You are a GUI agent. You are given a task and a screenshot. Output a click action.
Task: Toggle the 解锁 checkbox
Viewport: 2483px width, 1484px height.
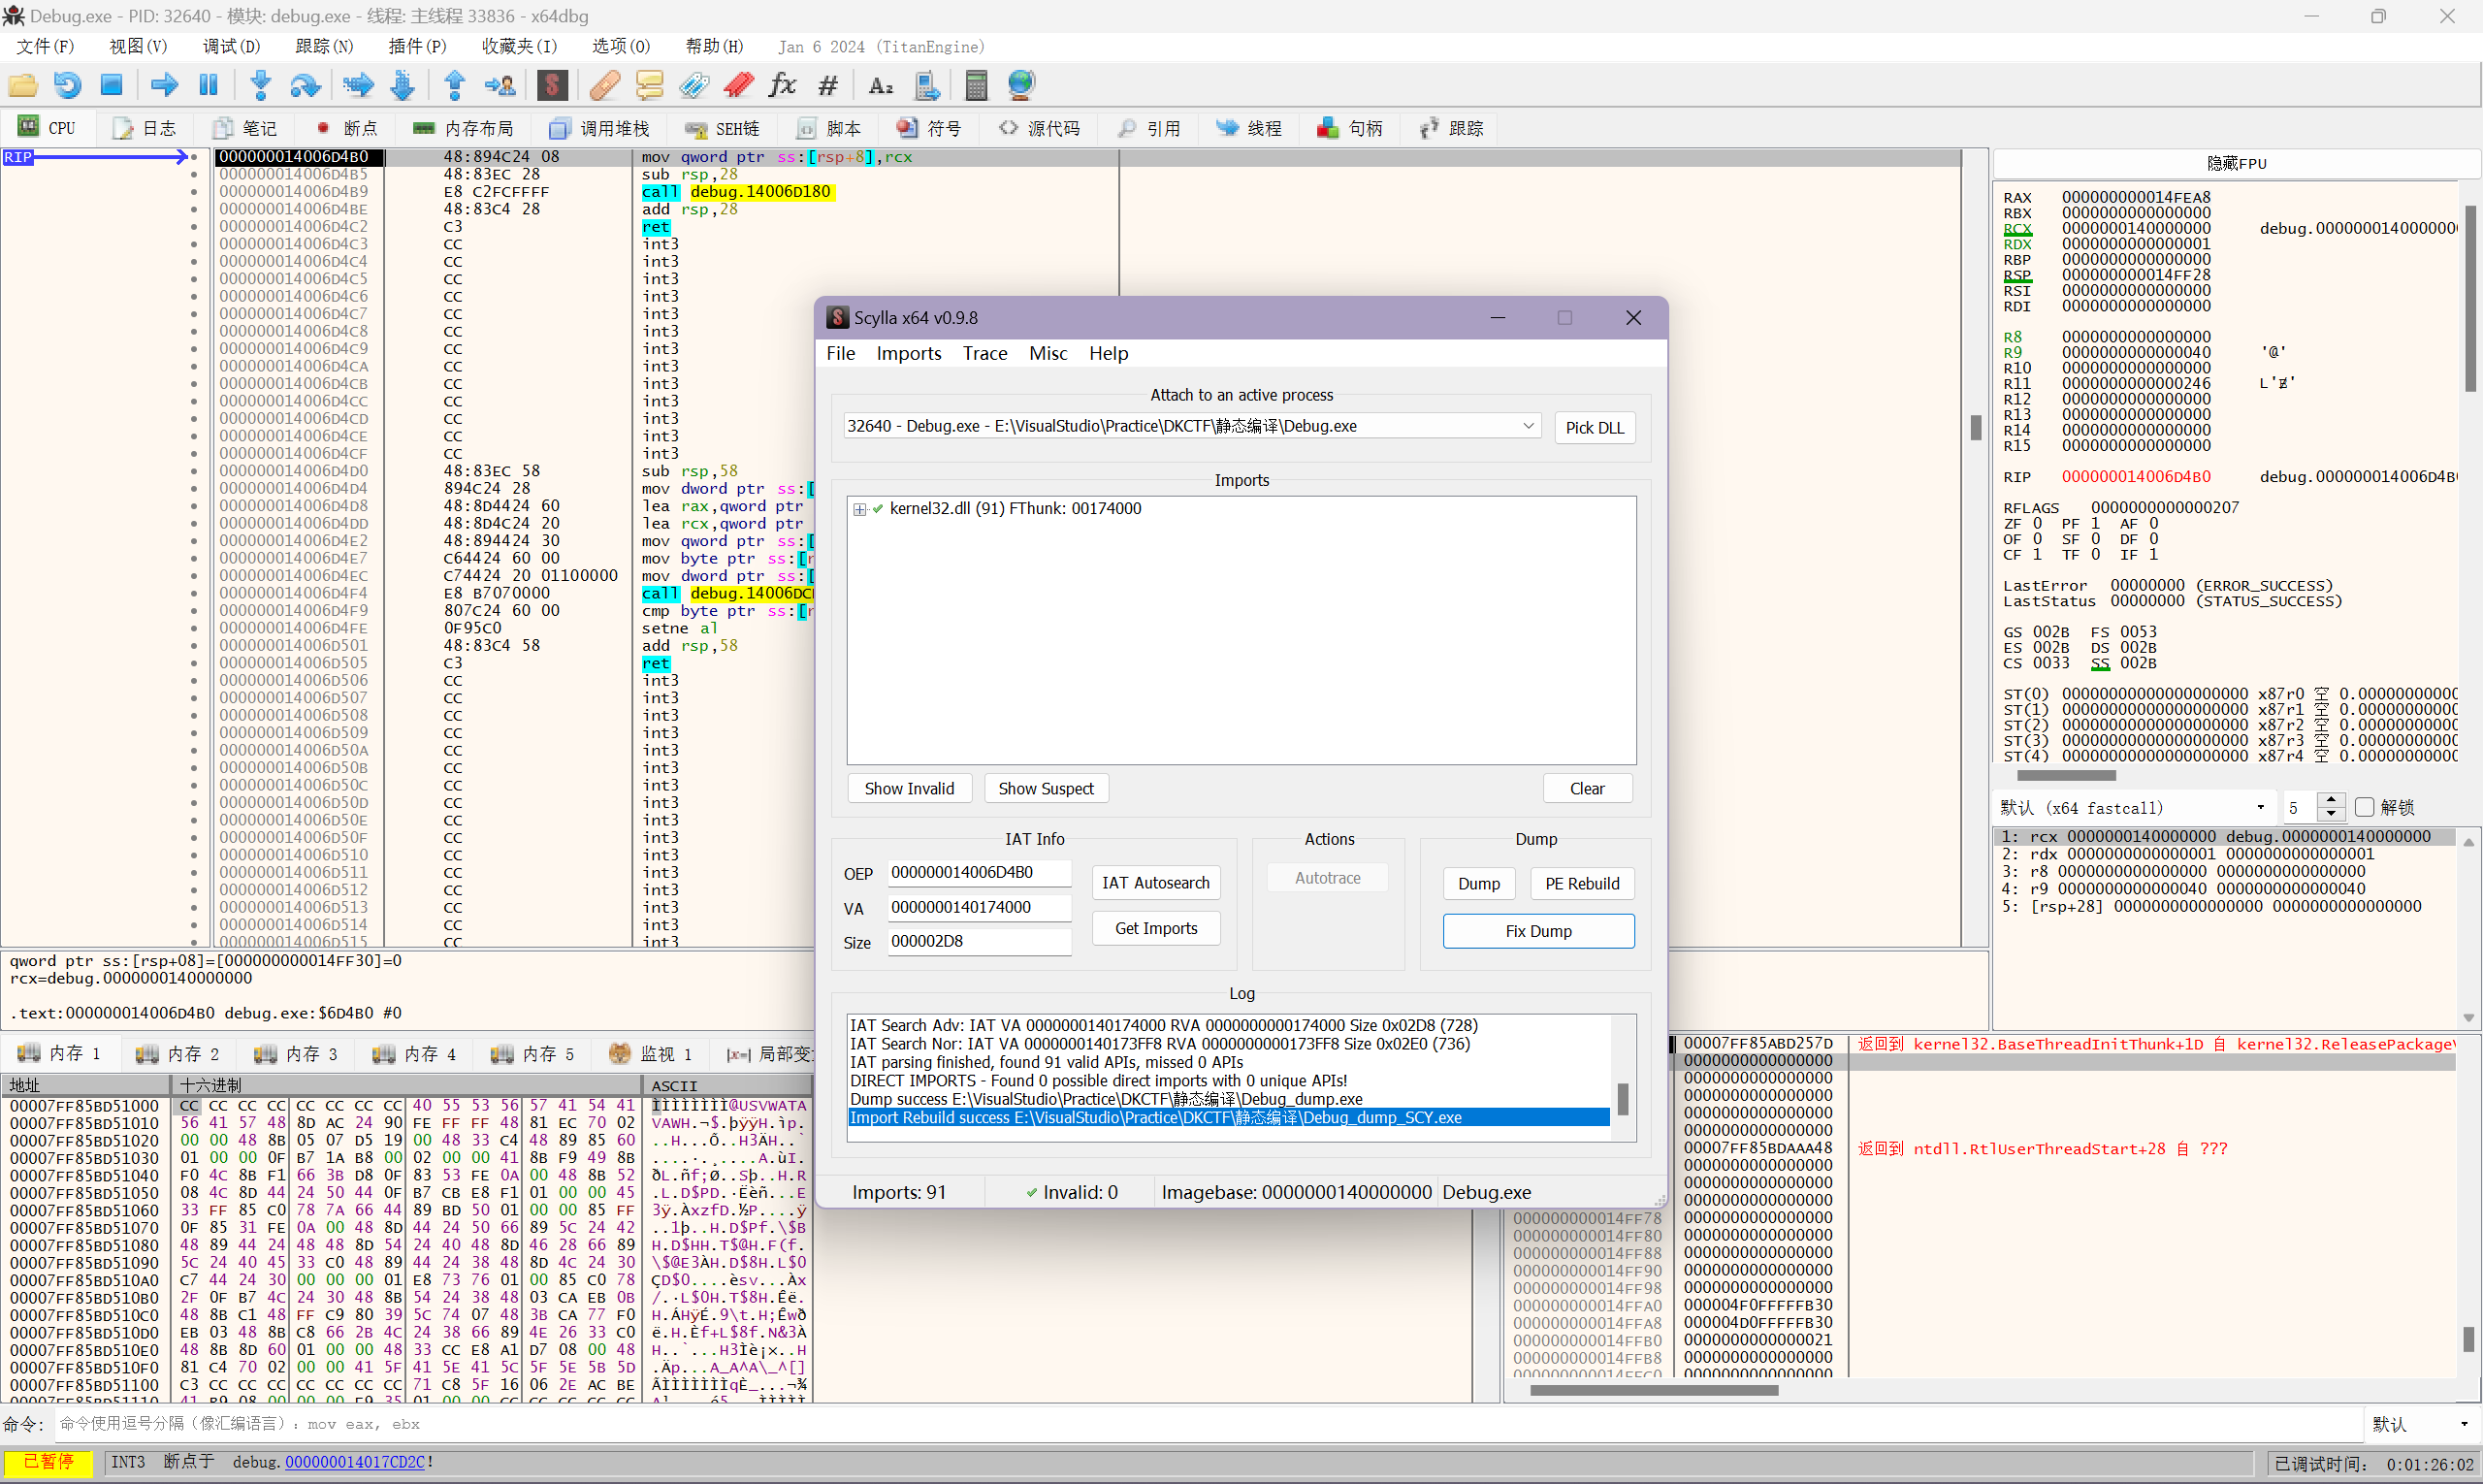pyautogui.click(x=2364, y=807)
